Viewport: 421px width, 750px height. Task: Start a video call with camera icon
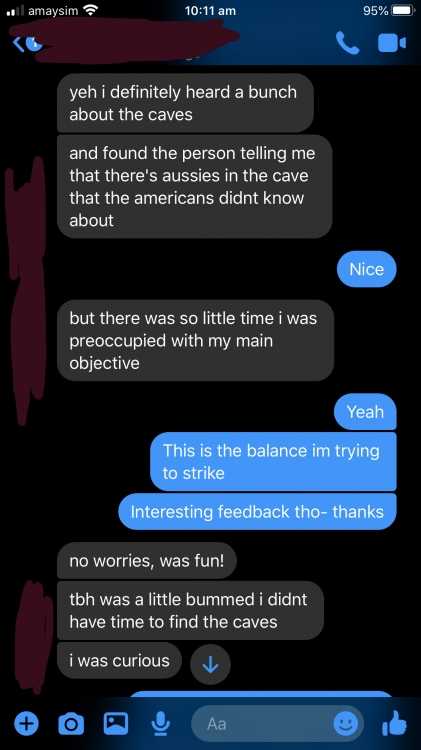[x=392, y=43]
